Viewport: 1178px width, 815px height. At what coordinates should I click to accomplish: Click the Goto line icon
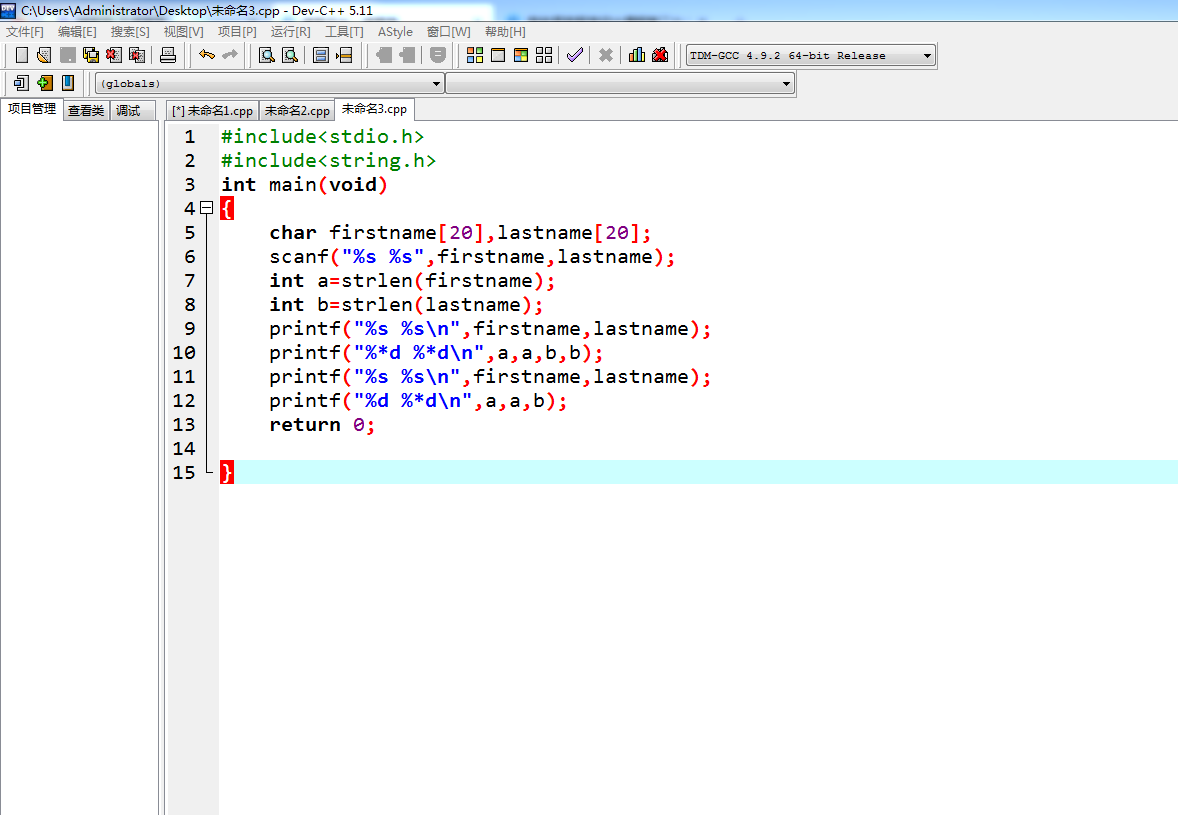coord(344,55)
